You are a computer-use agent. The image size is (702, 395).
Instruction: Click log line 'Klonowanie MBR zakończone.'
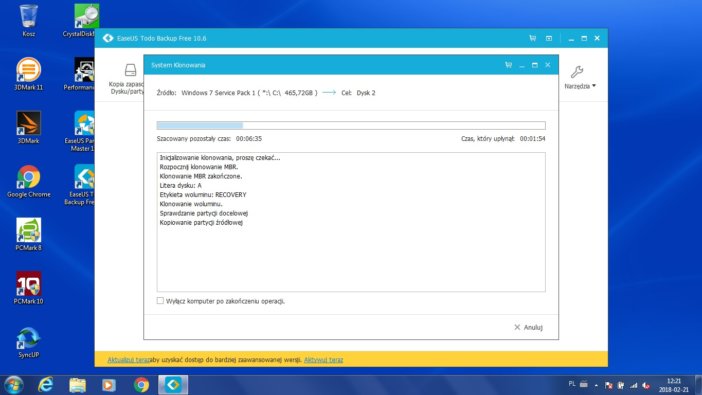[201, 176]
